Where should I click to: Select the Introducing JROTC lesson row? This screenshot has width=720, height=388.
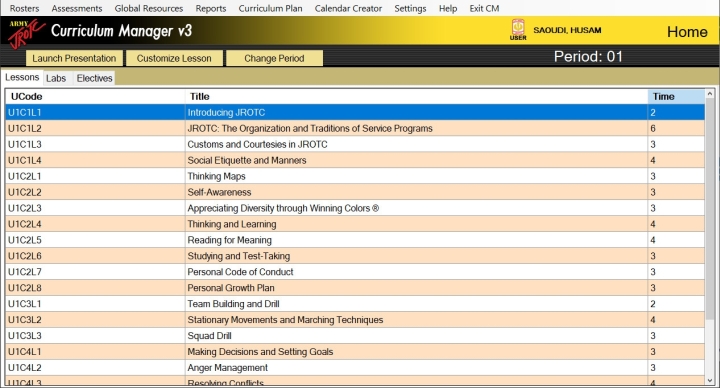(x=355, y=112)
